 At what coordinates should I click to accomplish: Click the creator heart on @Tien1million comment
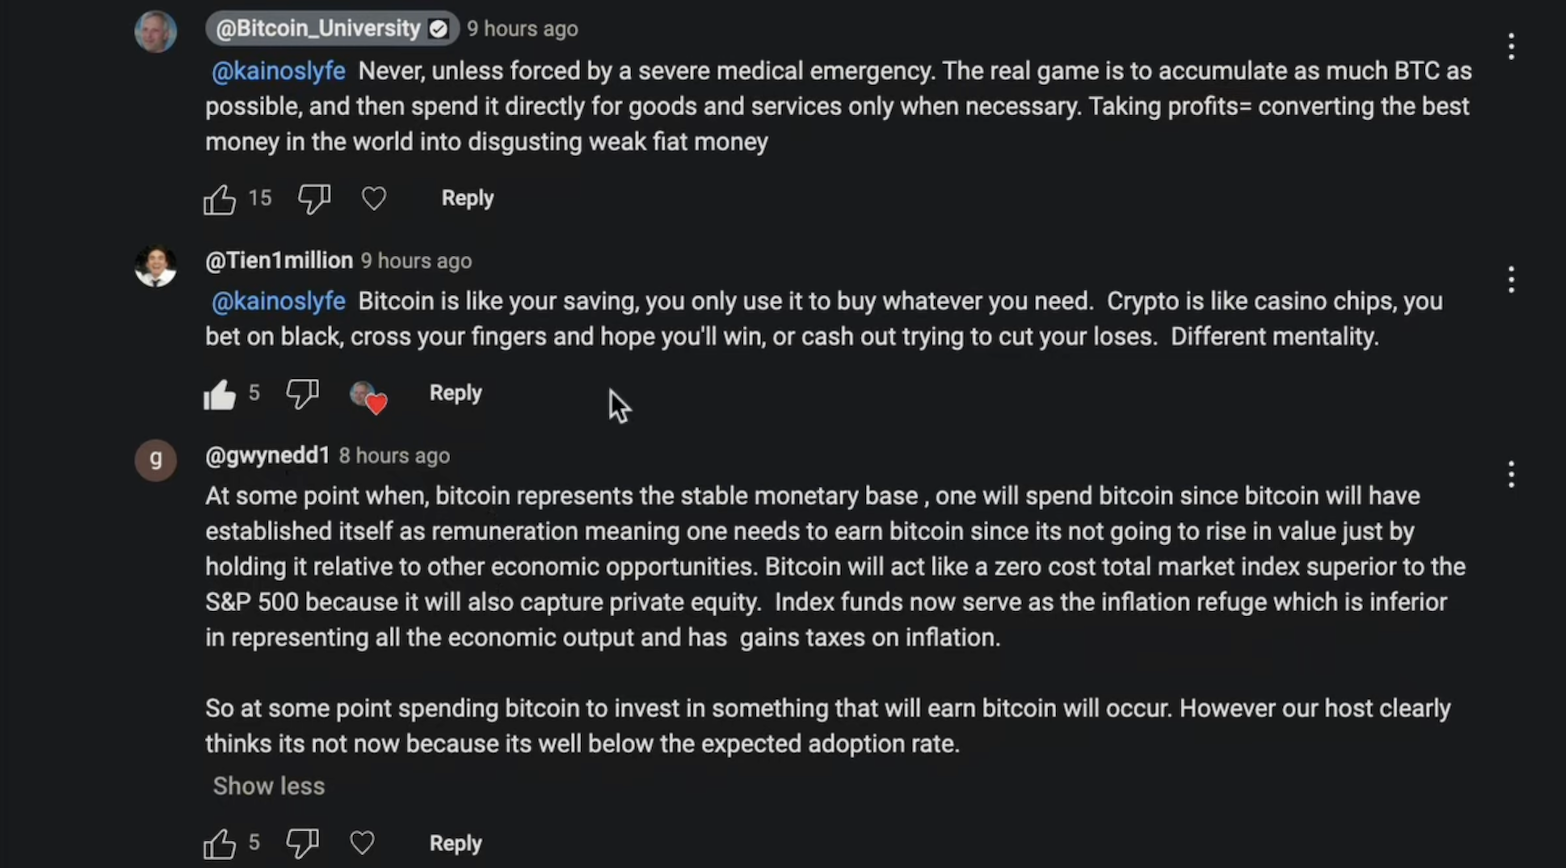(368, 396)
